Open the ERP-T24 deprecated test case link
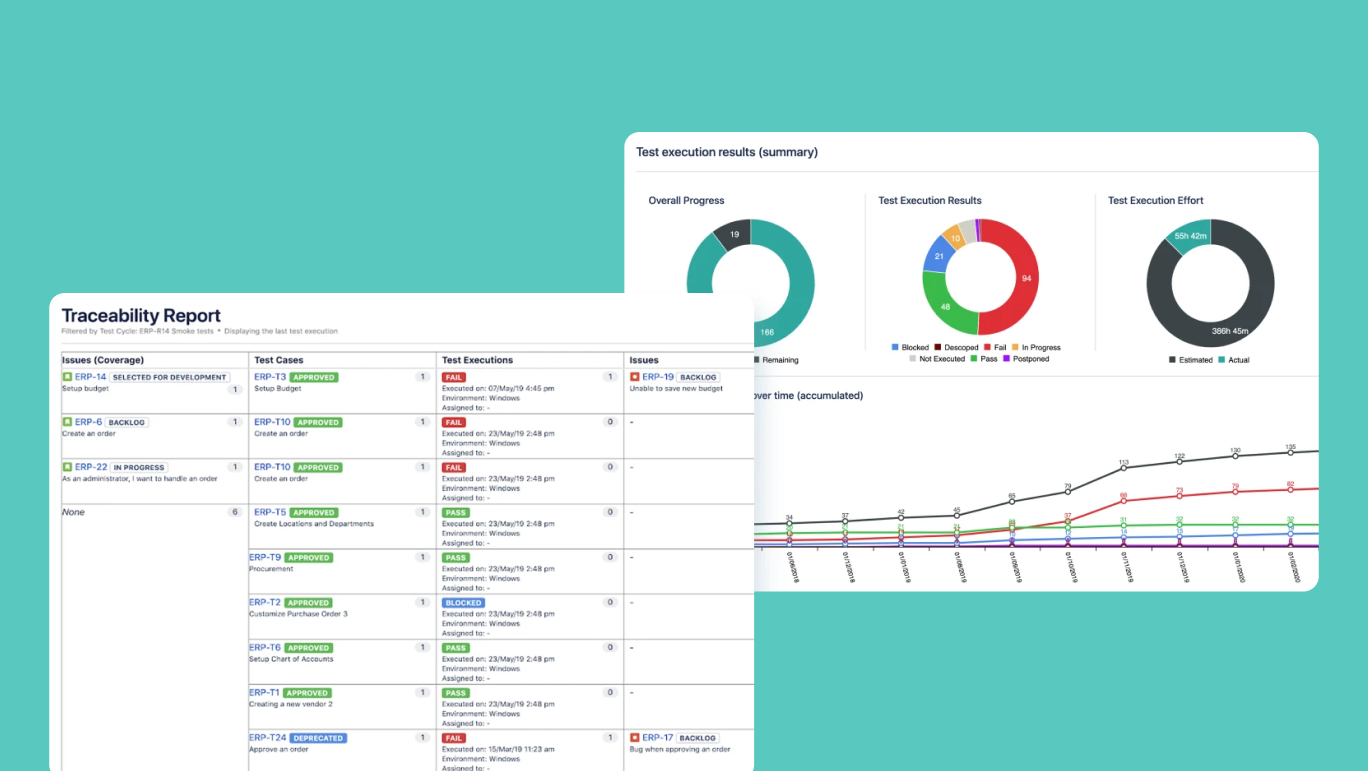1368x771 pixels. pos(267,738)
